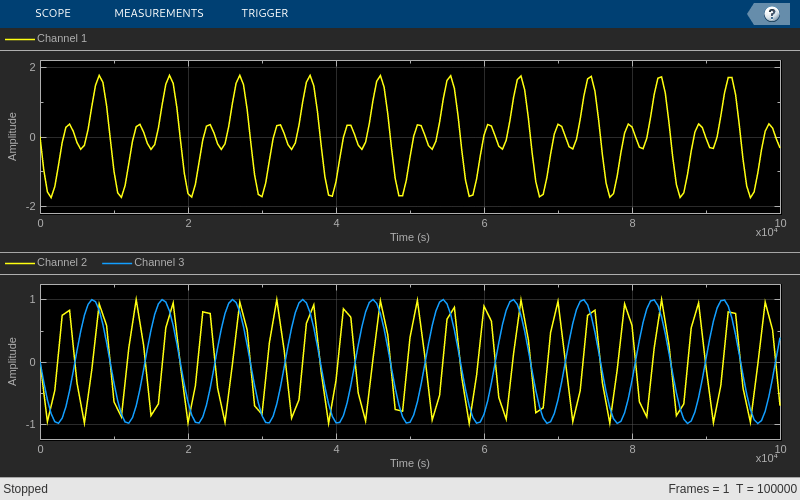Click the blue Channel 3 legend line
The height and width of the screenshot is (500, 800).
pyautogui.click(x=117, y=263)
